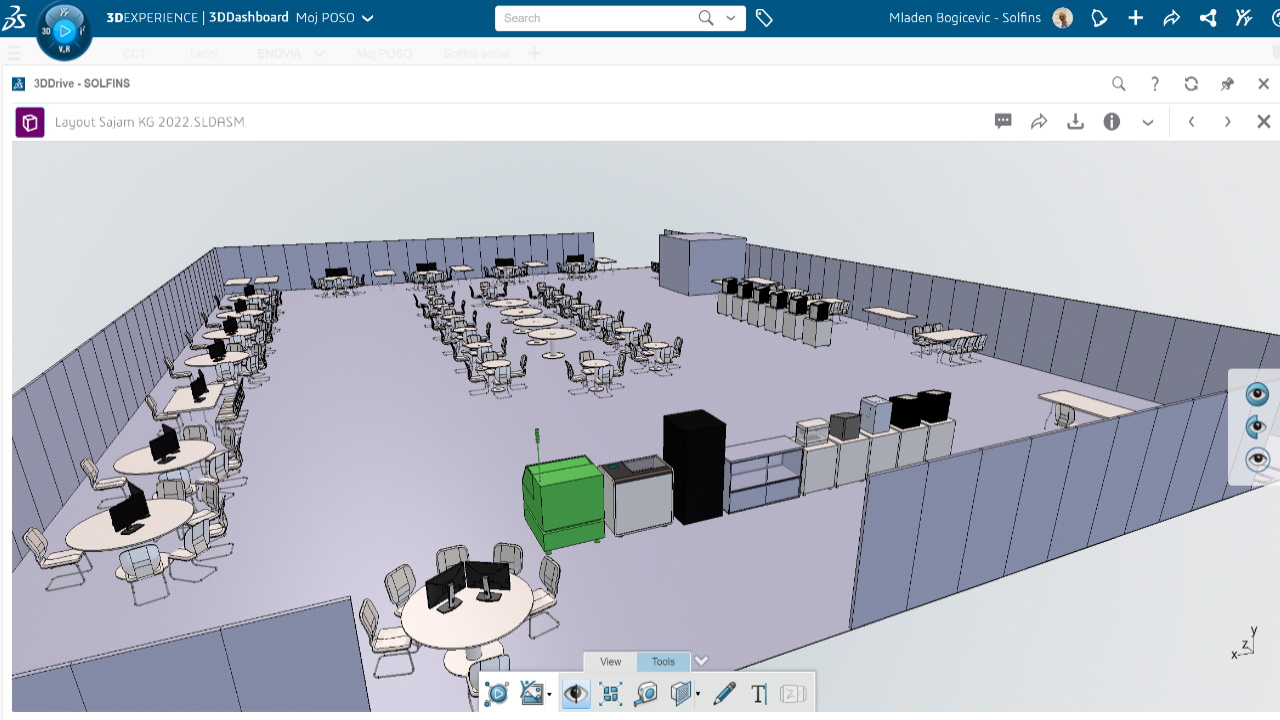Switch to the View tab
The height and width of the screenshot is (720, 1280).
pyautogui.click(x=610, y=662)
